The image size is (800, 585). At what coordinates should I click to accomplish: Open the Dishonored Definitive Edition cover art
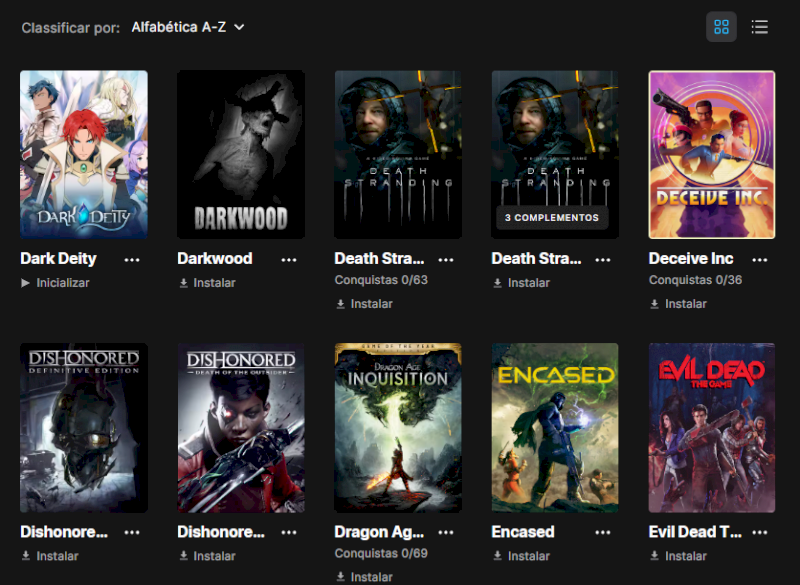click(84, 428)
